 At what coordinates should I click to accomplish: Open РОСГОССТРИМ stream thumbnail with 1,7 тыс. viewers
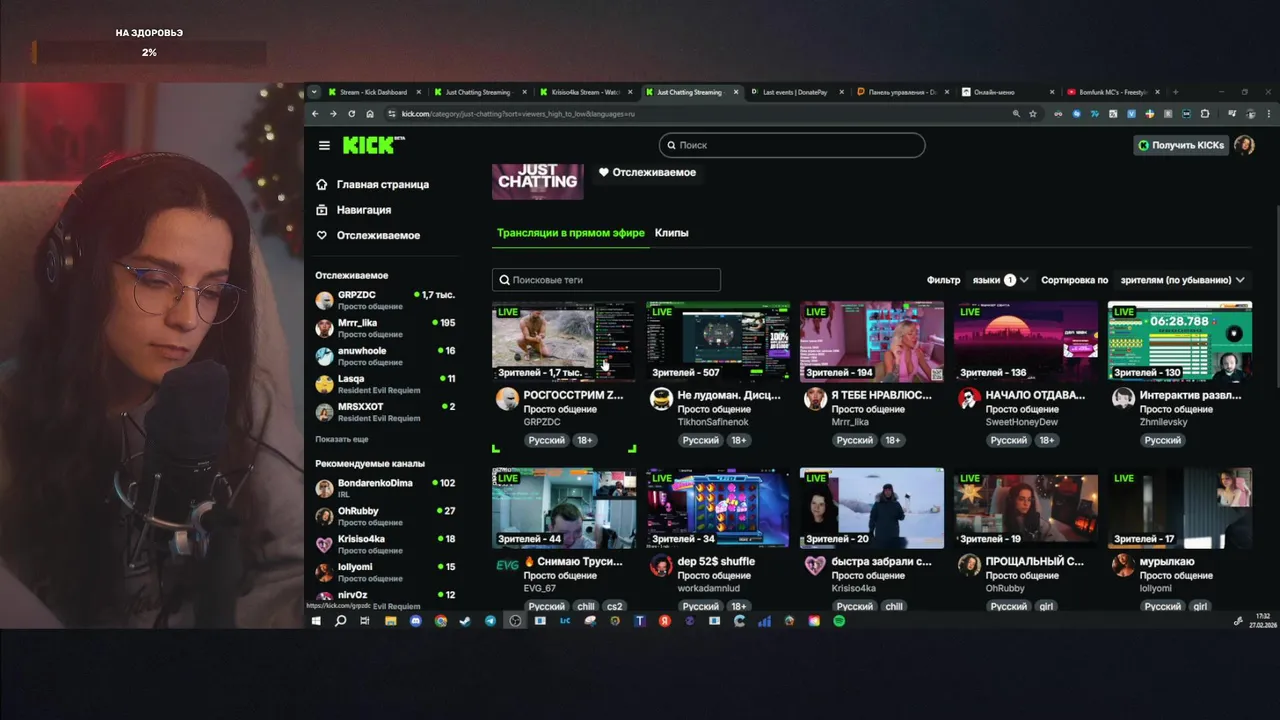[x=564, y=341]
